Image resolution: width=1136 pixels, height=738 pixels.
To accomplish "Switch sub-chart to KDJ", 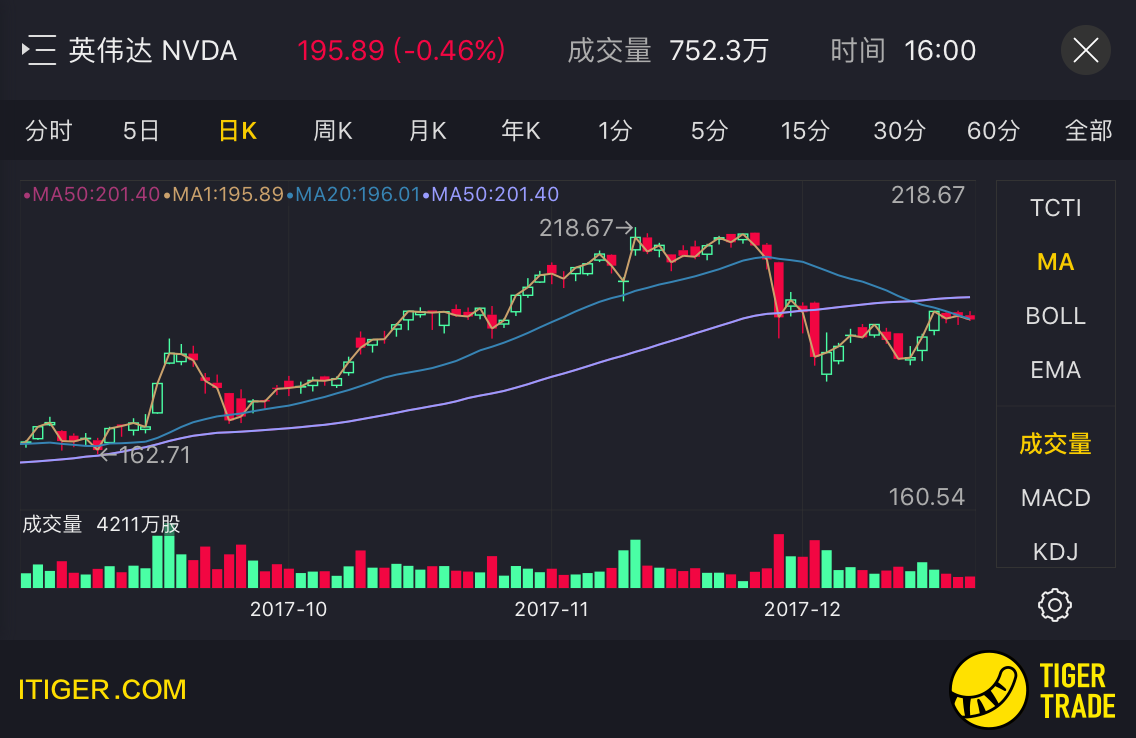I will click(x=1055, y=551).
